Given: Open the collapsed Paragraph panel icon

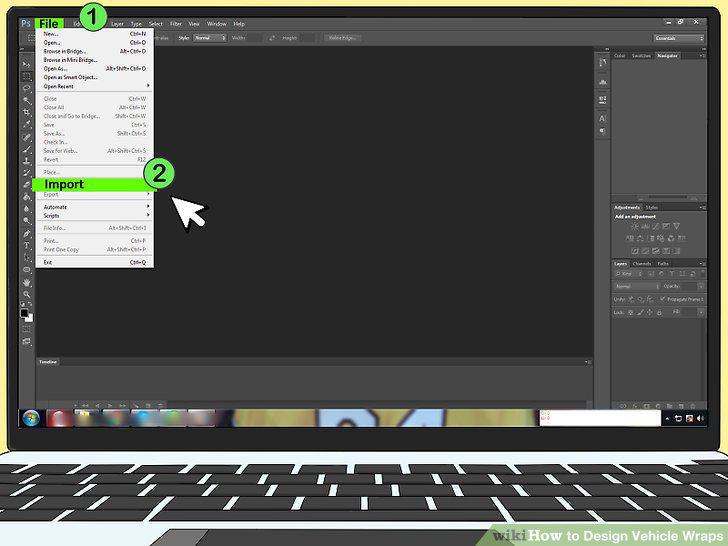Looking at the screenshot, I should pyautogui.click(x=602, y=131).
